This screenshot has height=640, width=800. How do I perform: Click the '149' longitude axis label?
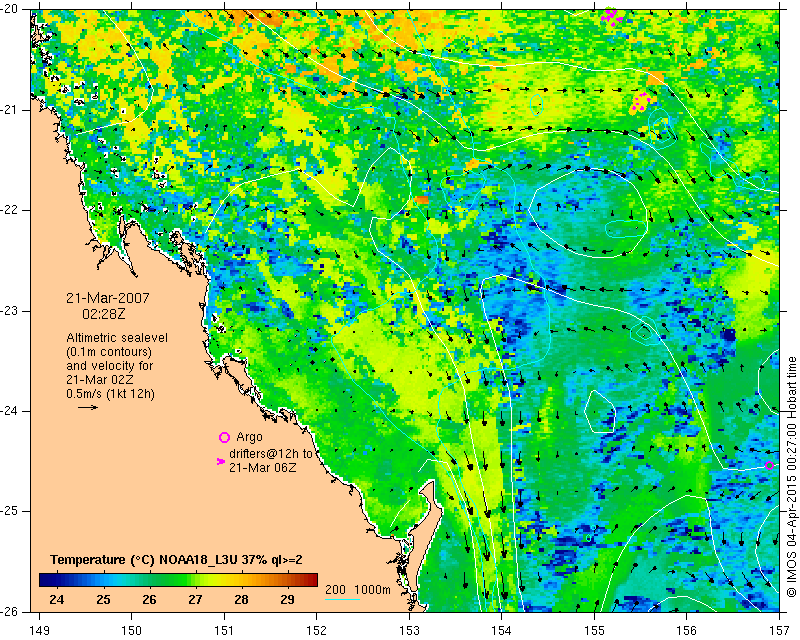click(x=39, y=631)
